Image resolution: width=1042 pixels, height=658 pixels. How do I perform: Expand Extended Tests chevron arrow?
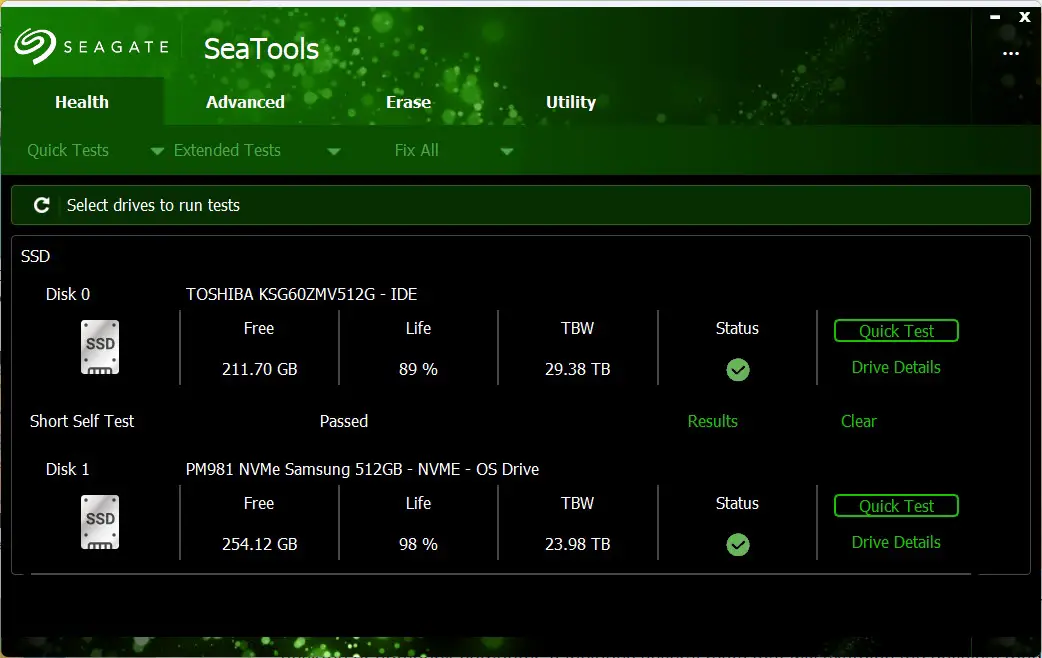click(333, 150)
